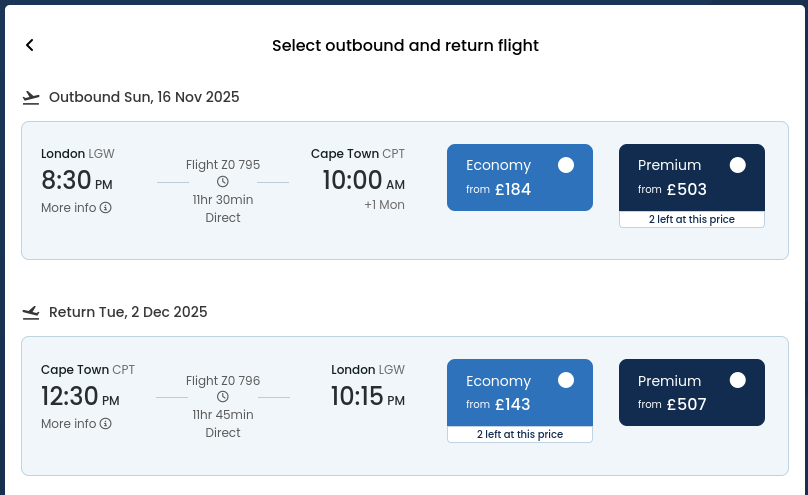
Task: Click the Return Tue, 2 Dec 2025 heading
Action: (x=128, y=312)
